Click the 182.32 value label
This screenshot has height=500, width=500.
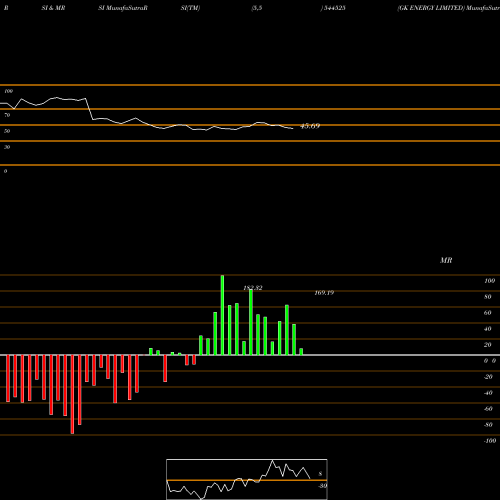point(253,288)
